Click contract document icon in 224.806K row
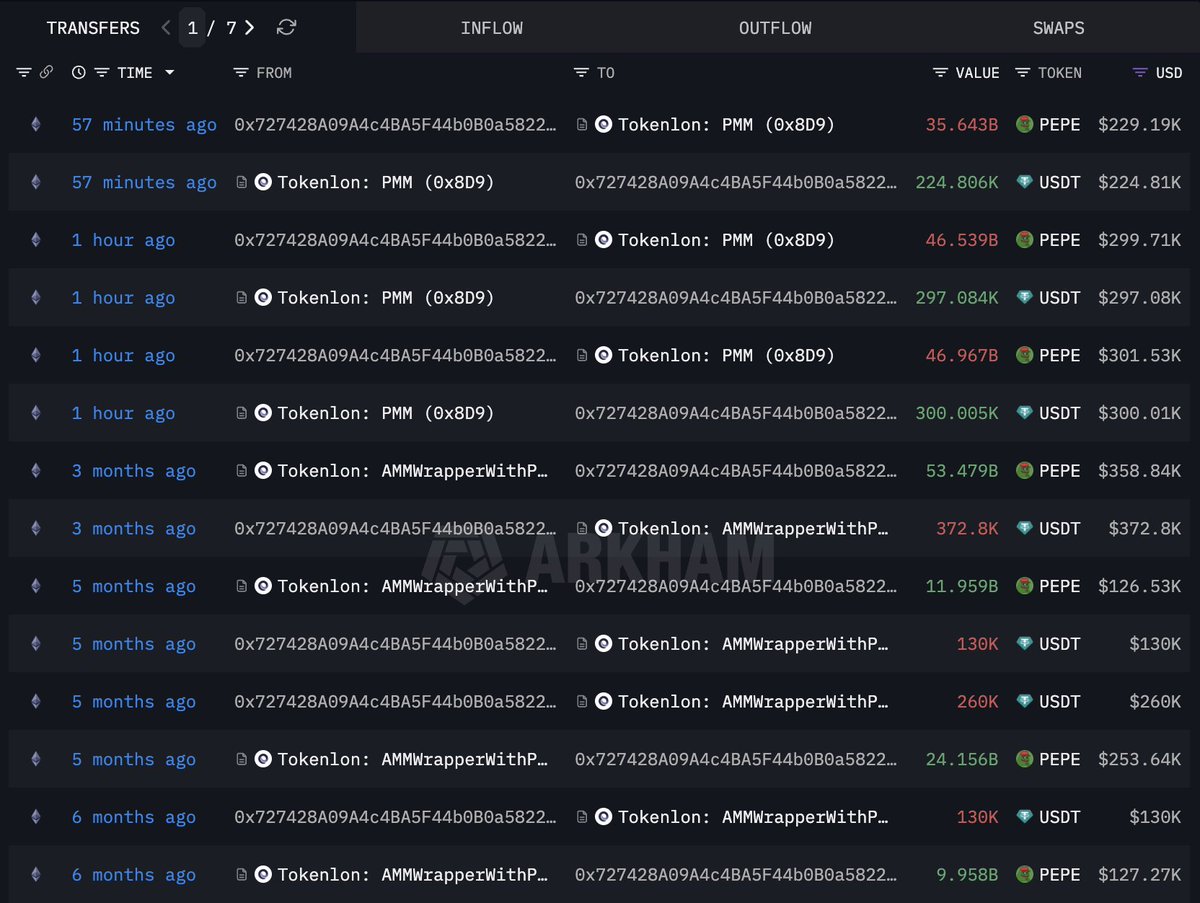The width and height of the screenshot is (1200, 903). (x=241, y=182)
